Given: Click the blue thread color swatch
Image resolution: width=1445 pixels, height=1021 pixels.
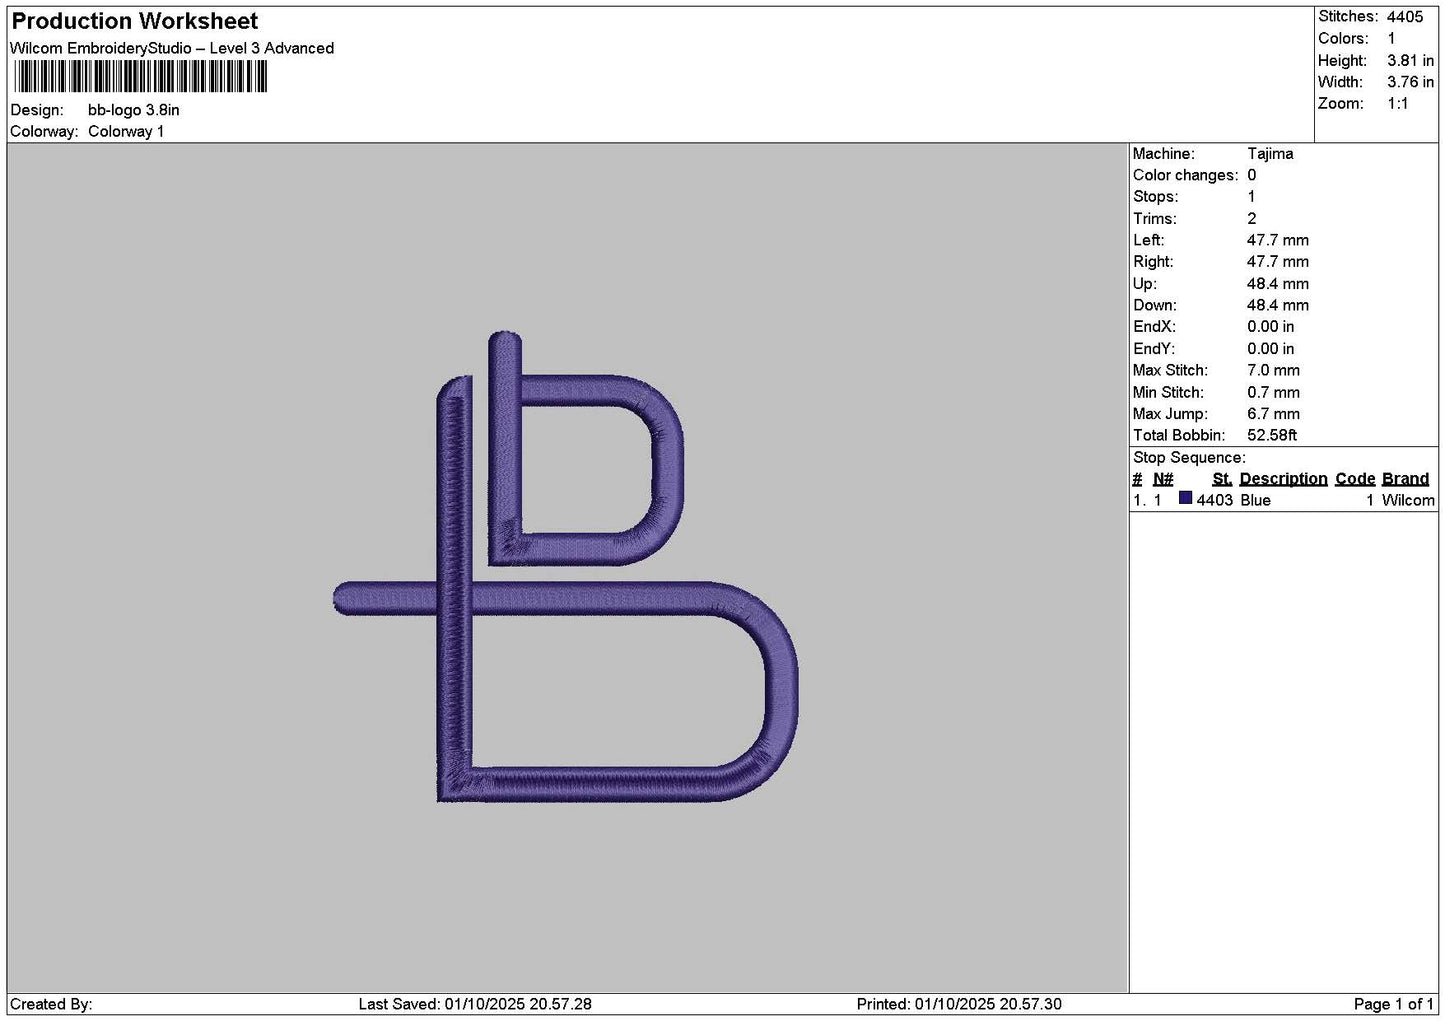Looking at the screenshot, I should [1186, 498].
